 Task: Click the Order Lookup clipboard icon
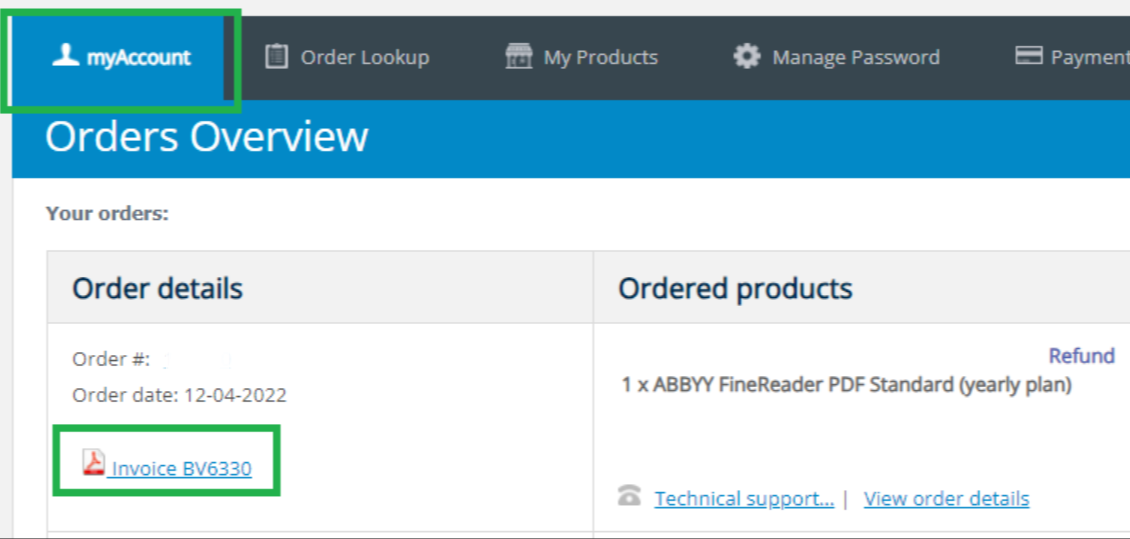276,56
